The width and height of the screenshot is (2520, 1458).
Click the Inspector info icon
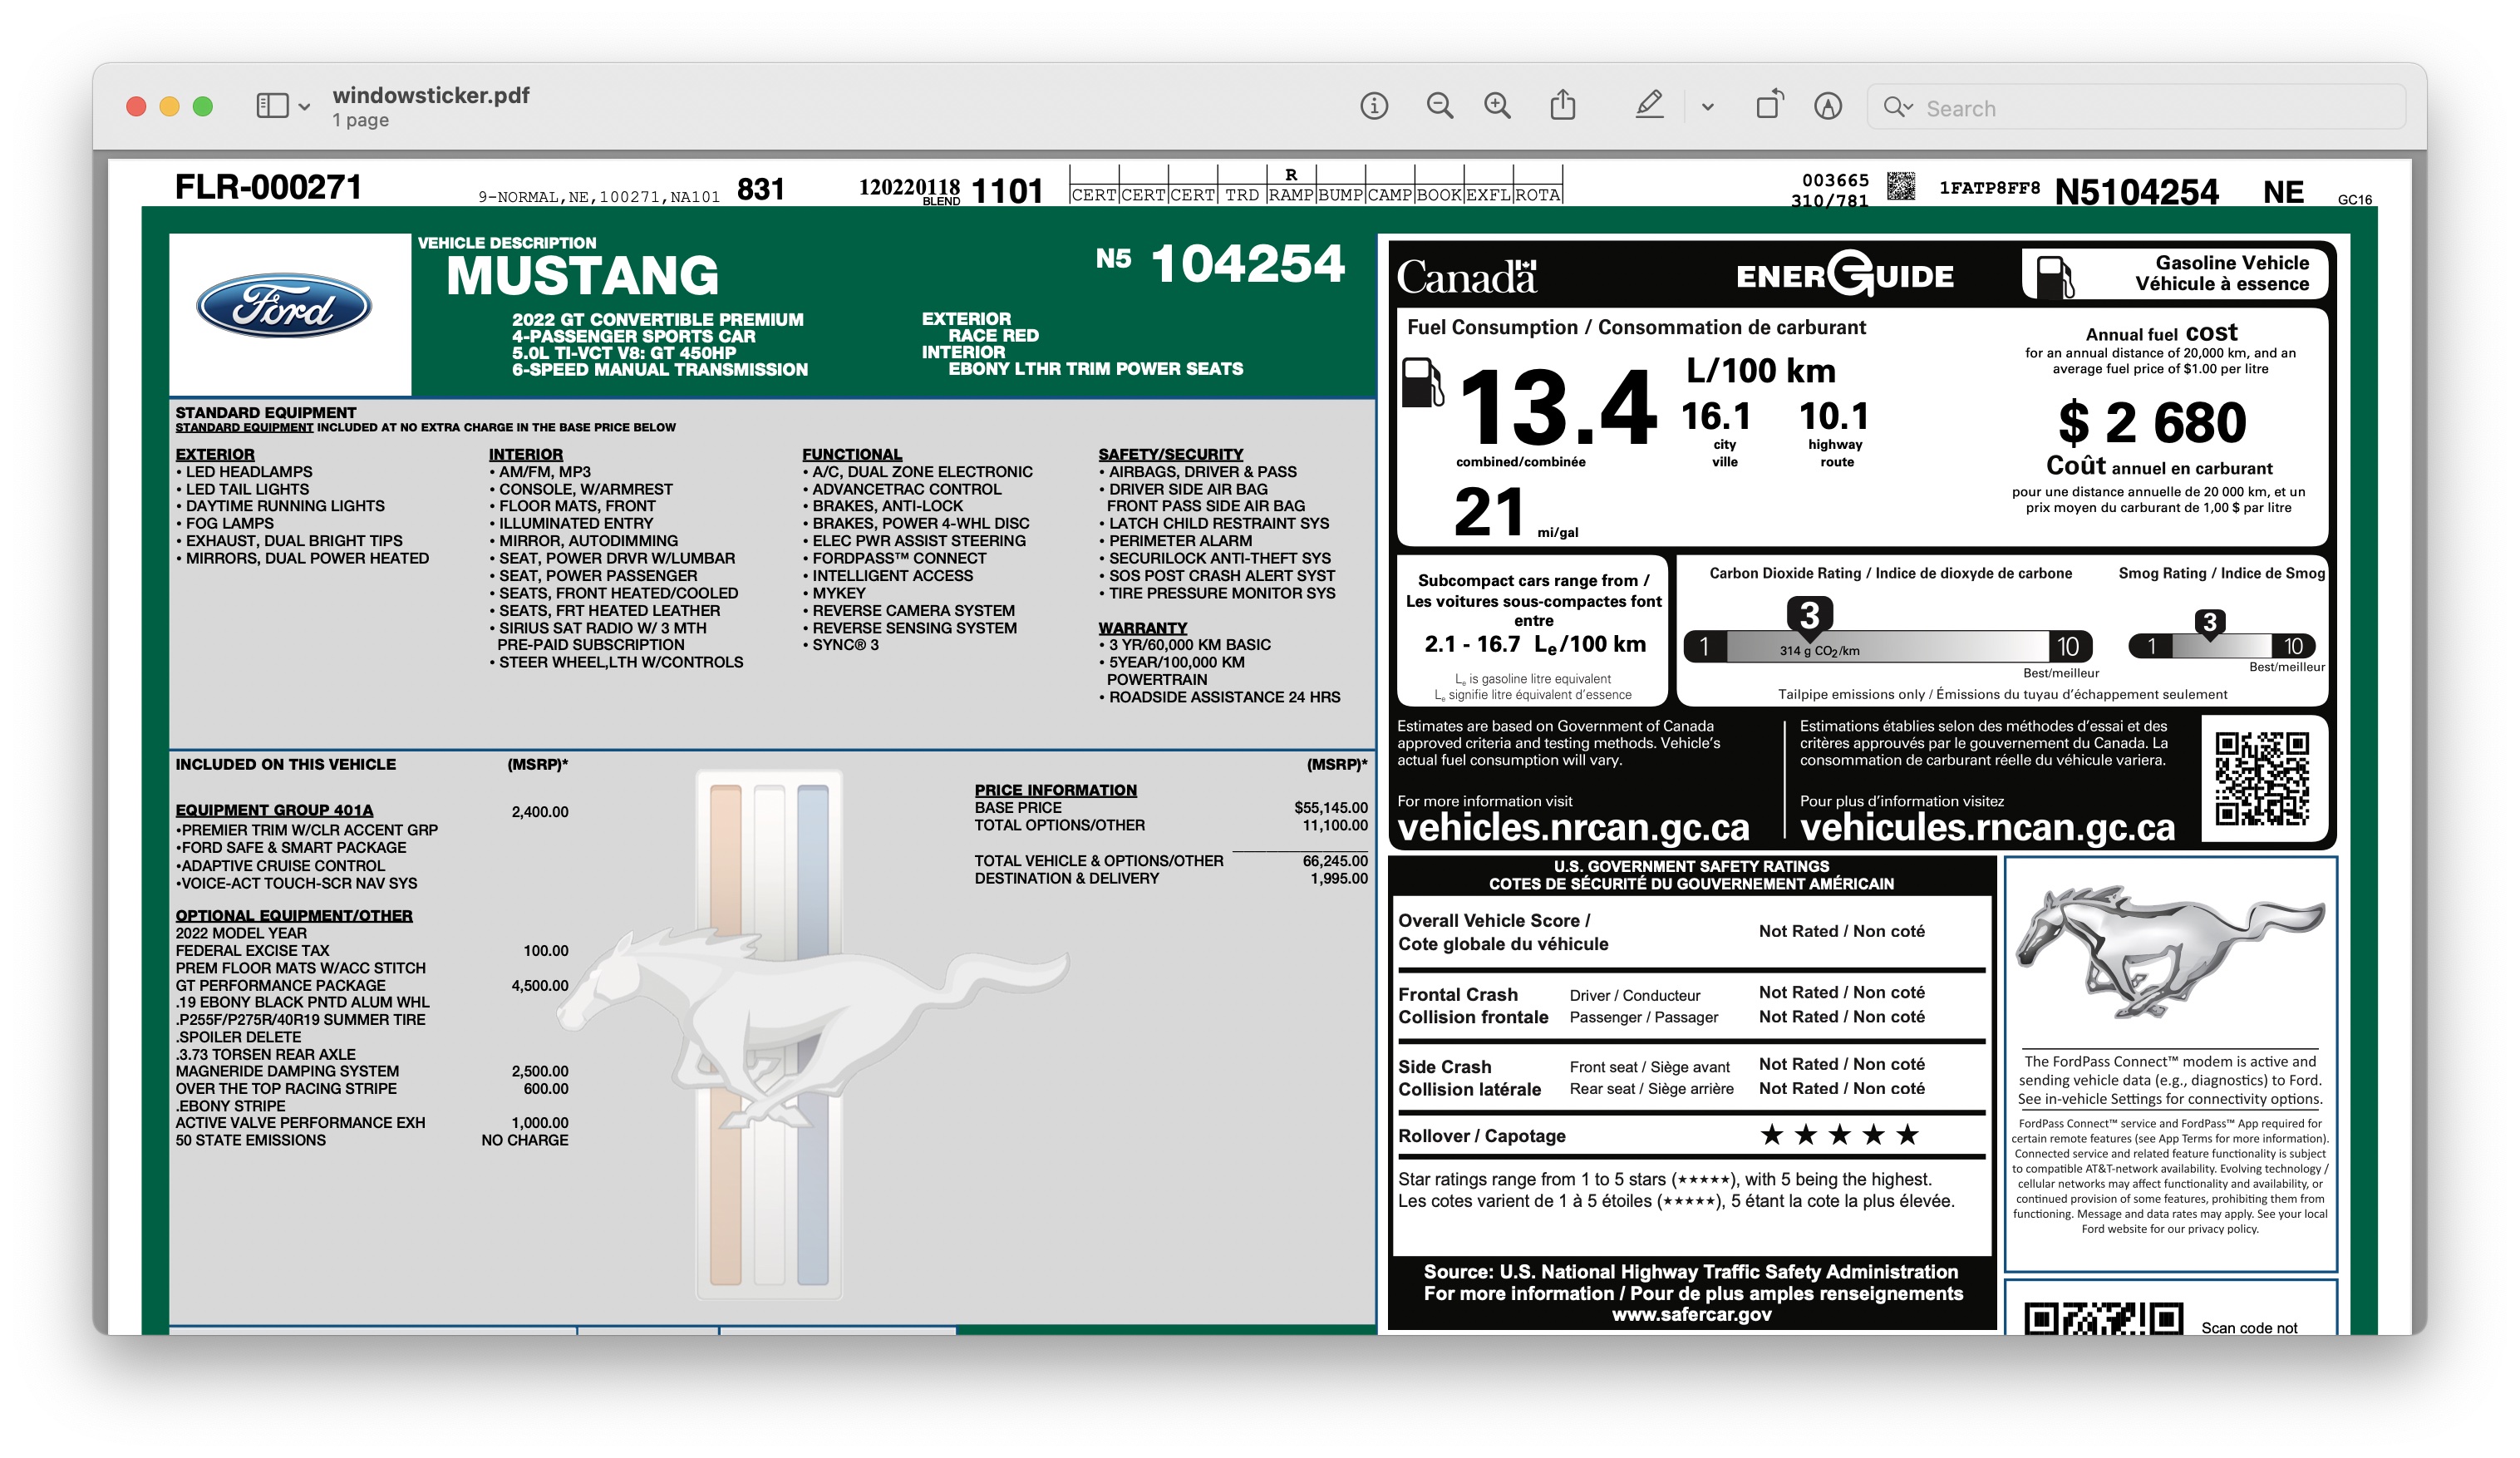click(1373, 106)
